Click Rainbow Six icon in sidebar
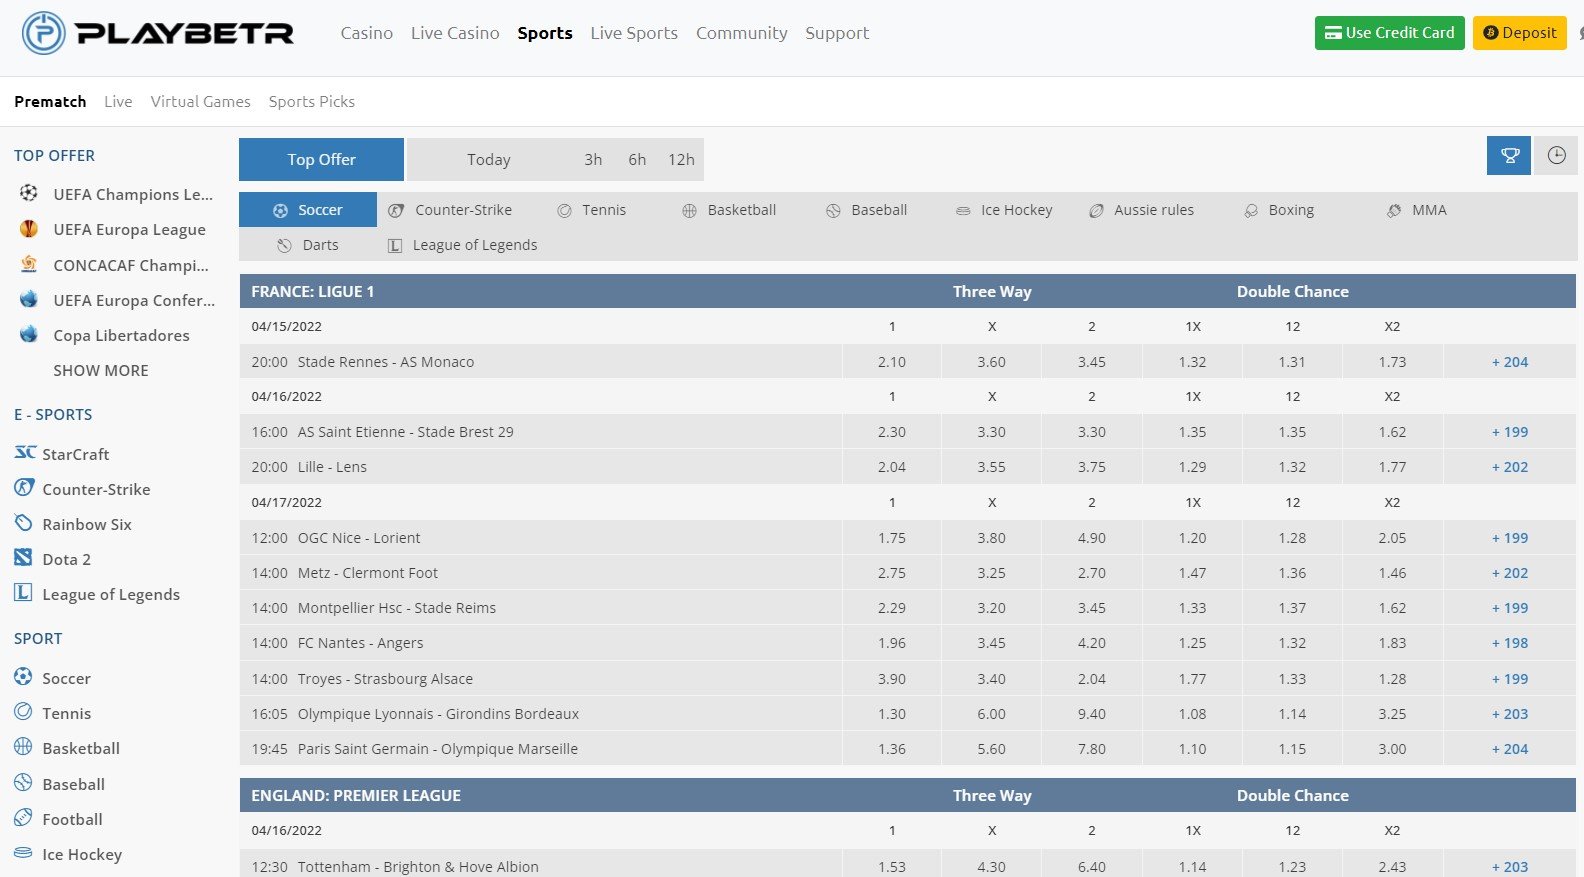Viewport: 1584px width, 877px height. click(x=24, y=523)
